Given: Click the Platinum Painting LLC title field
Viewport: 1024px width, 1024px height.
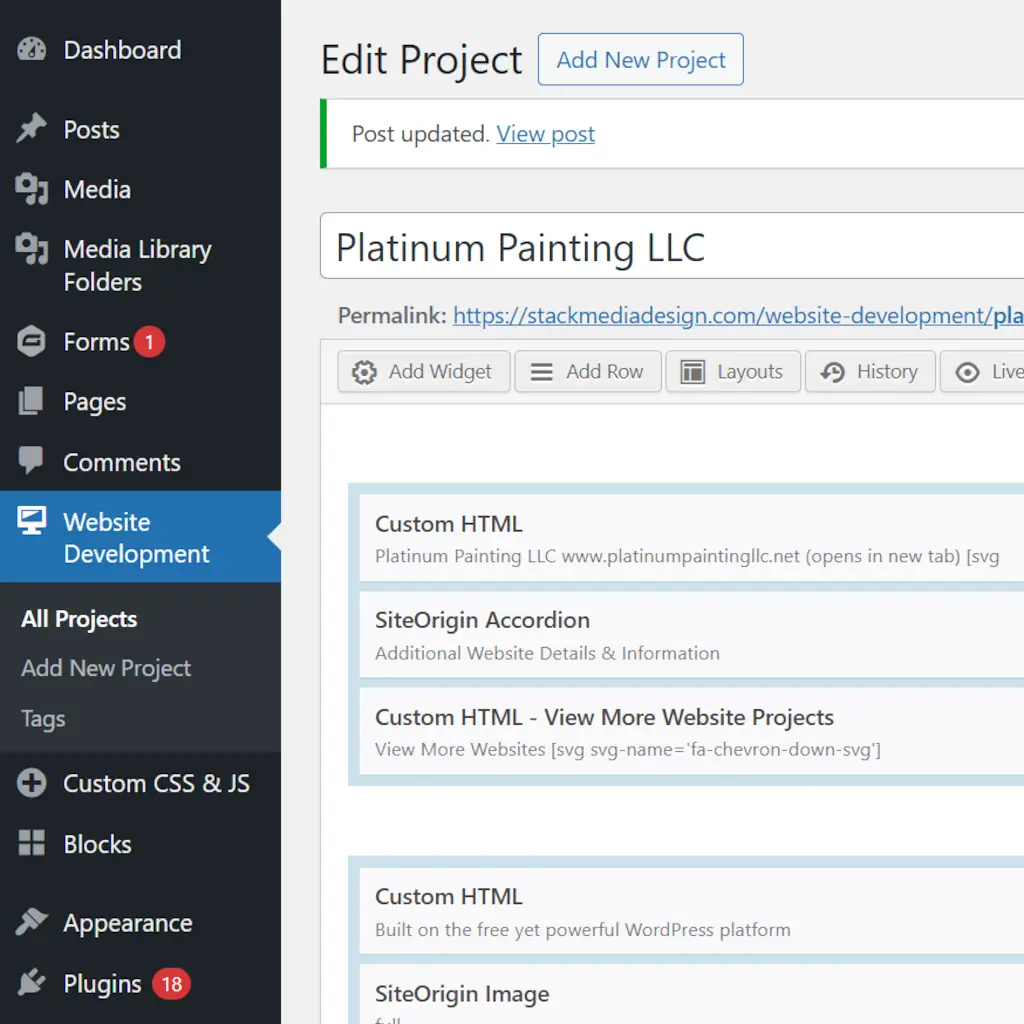Looking at the screenshot, I should click(x=672, y=246).
